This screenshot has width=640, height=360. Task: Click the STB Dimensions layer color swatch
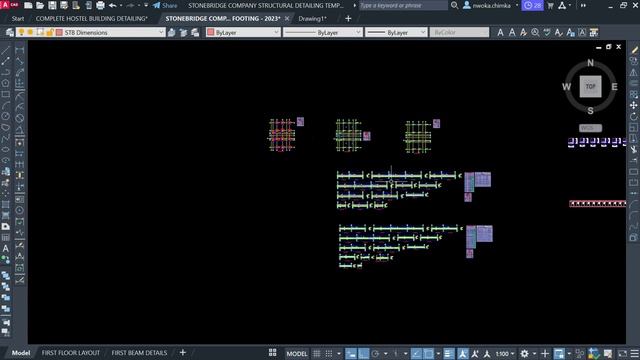coord(59,32)
